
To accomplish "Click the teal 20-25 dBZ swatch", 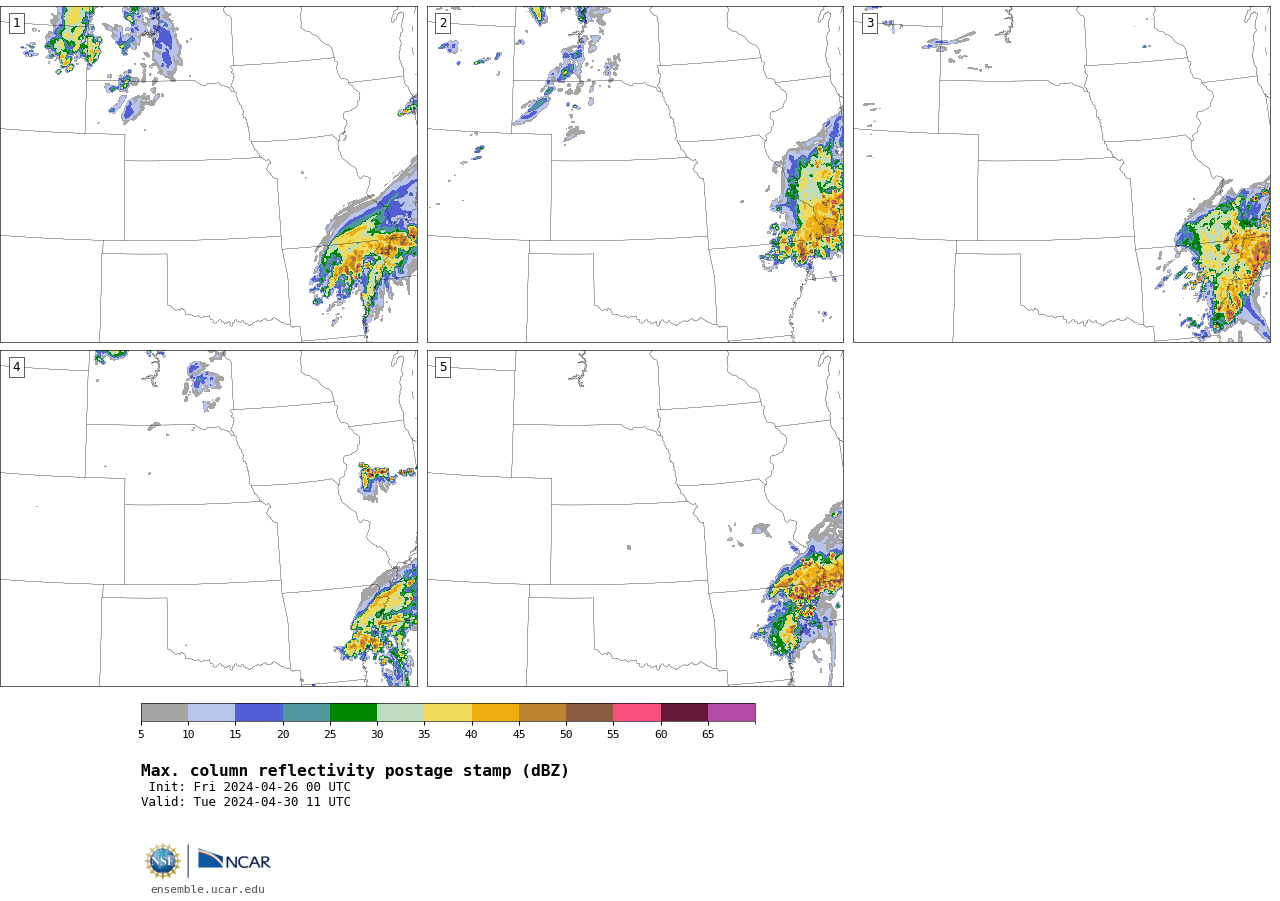I will (x=306, y=712).
